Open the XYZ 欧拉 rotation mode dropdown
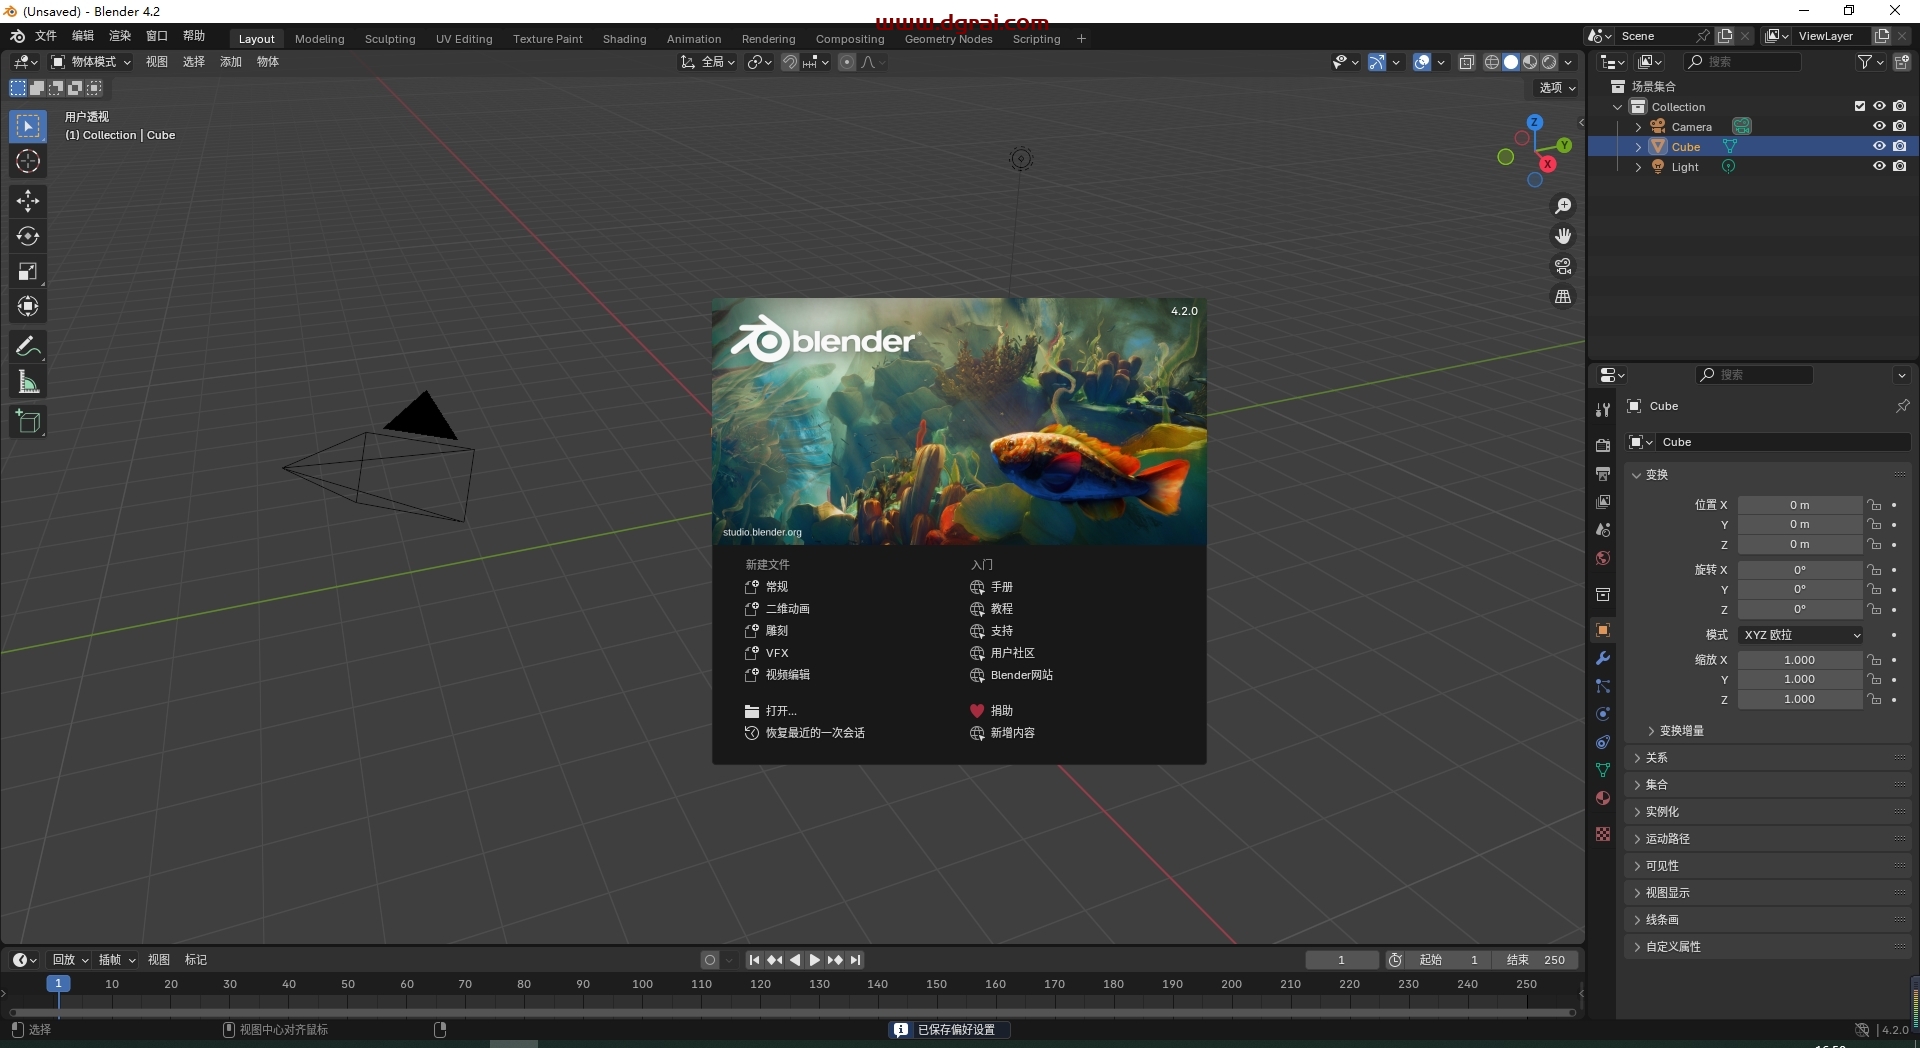The image size is (1920, 1048). coord(1801,635)
